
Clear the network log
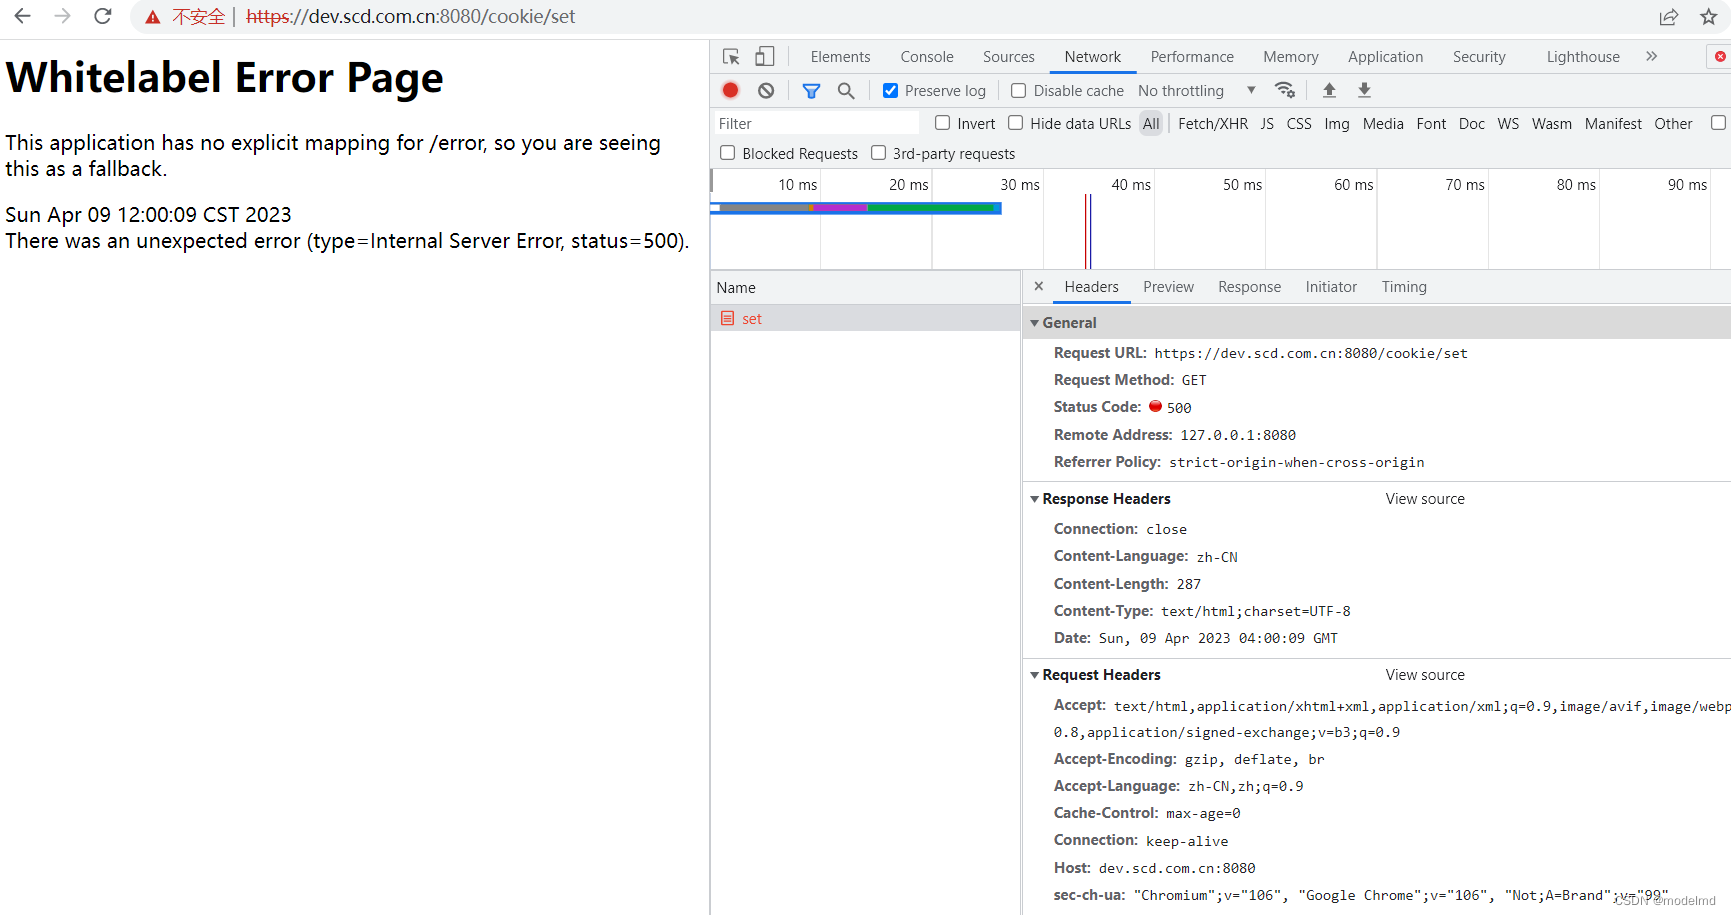[x=766, y=90]
